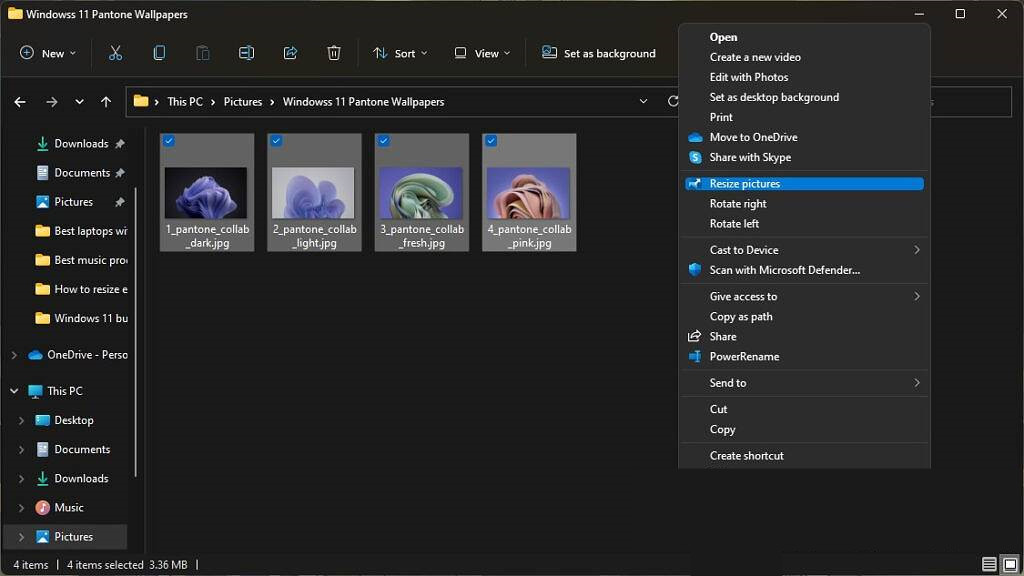Viewport: 1024px width, 576px height.
Task: Navigate back with the back arrow
Action: point(20,102)
